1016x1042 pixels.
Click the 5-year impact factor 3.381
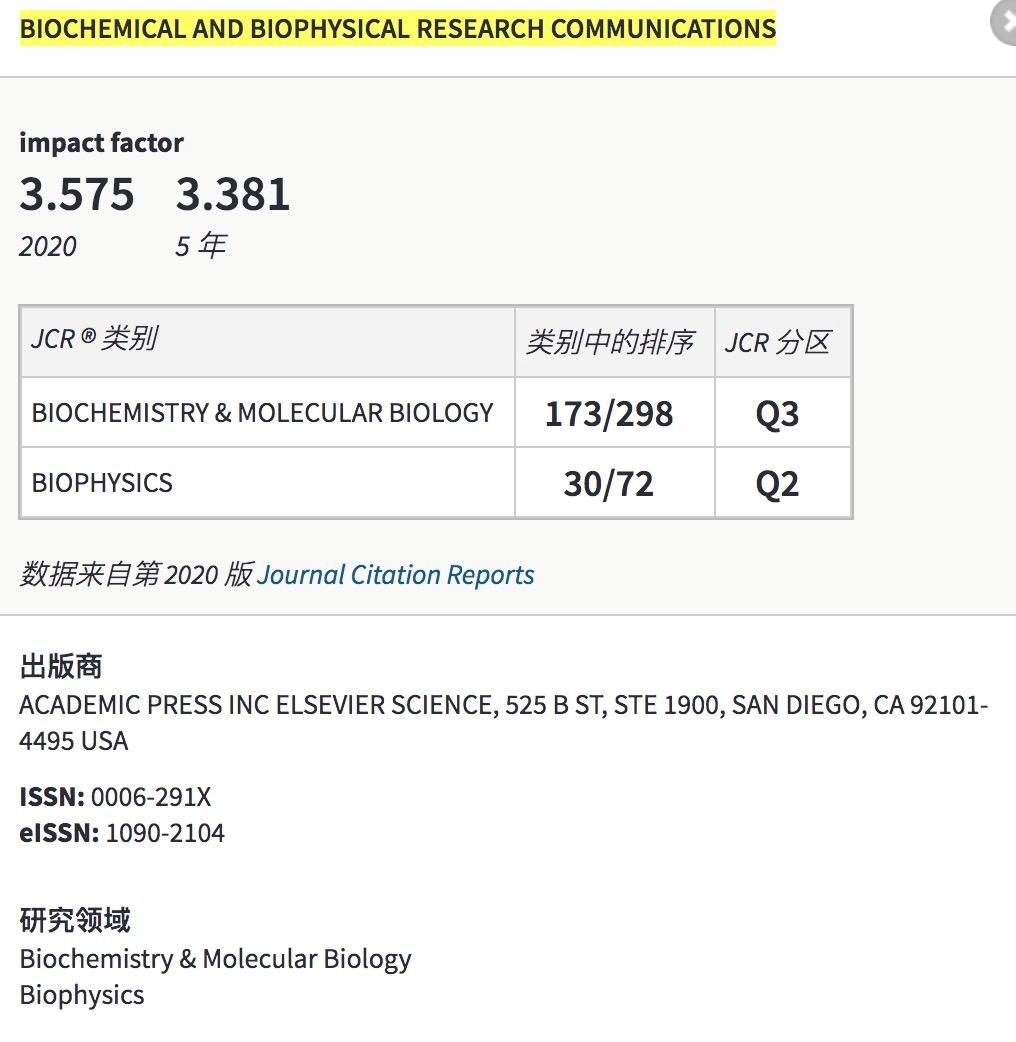click(x=232, y=196)
